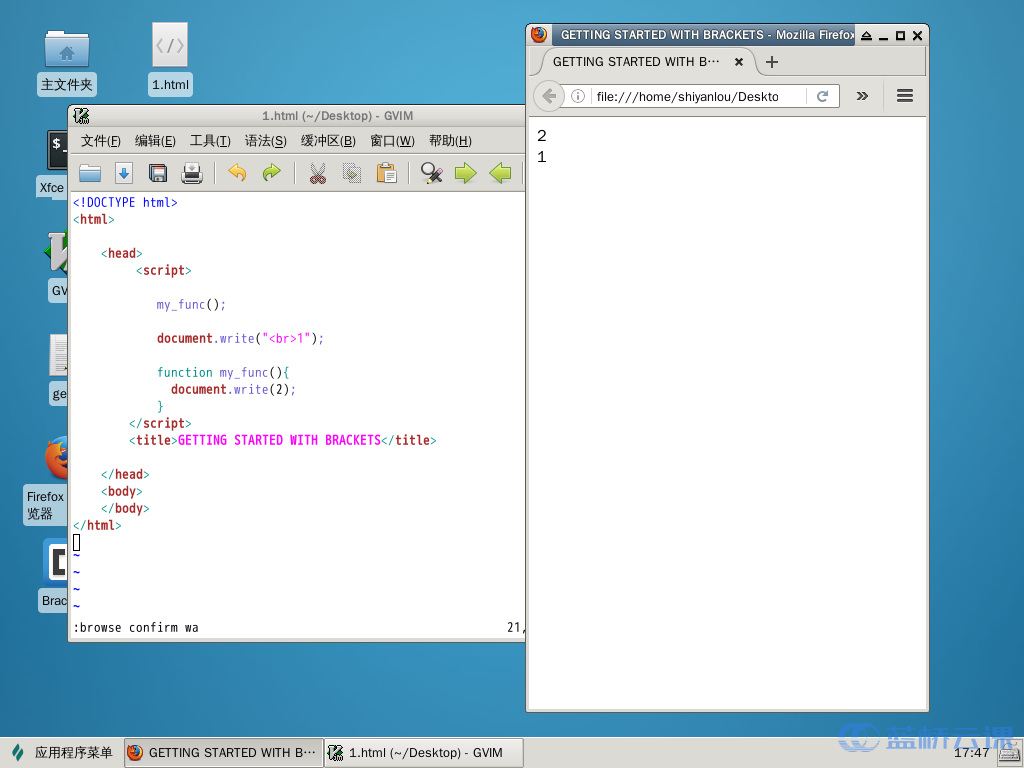Show site information for the file URL
Viewport: 1024px width, 768px height.
[x=578, y=96]
